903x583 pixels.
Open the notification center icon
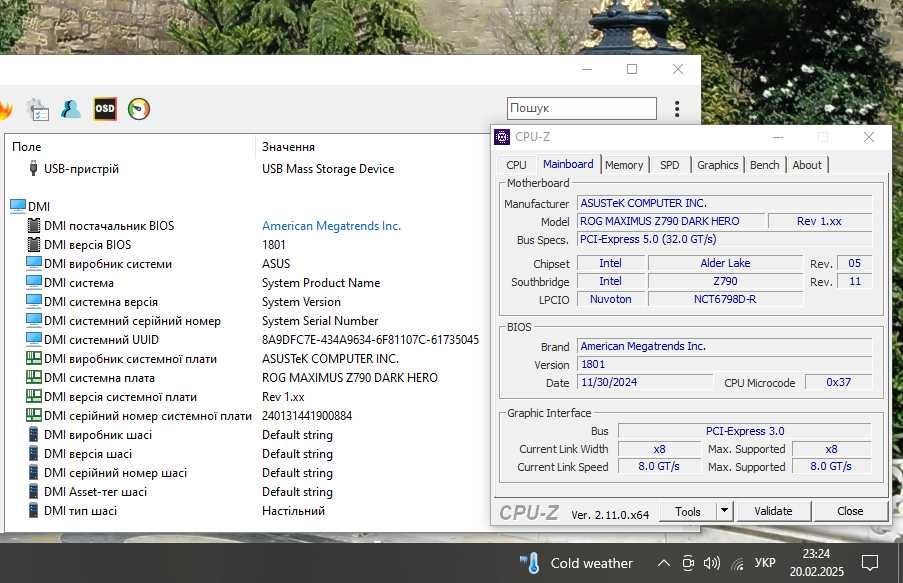pos(870,563)
